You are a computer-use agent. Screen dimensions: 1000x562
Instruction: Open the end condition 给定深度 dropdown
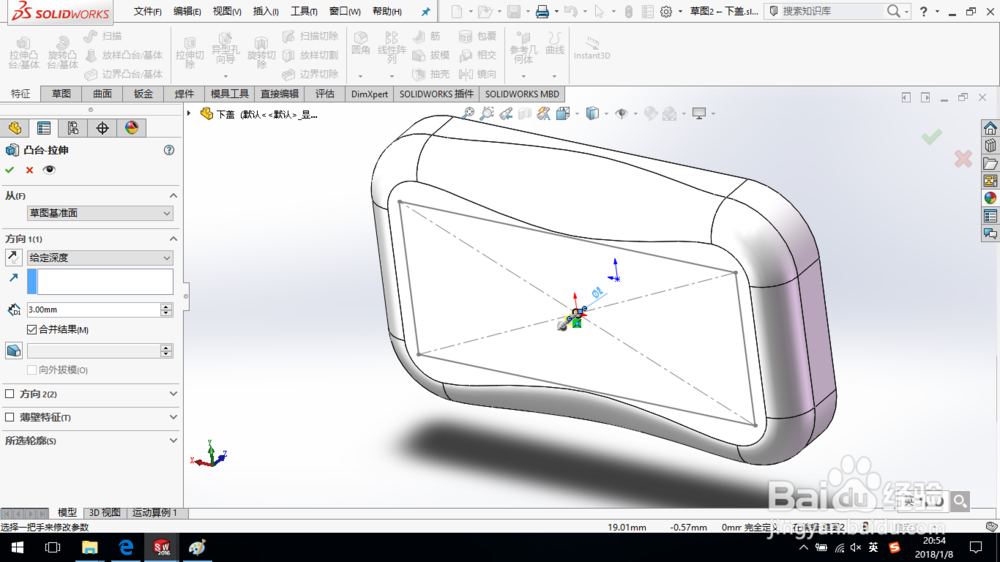coord(100,258)
